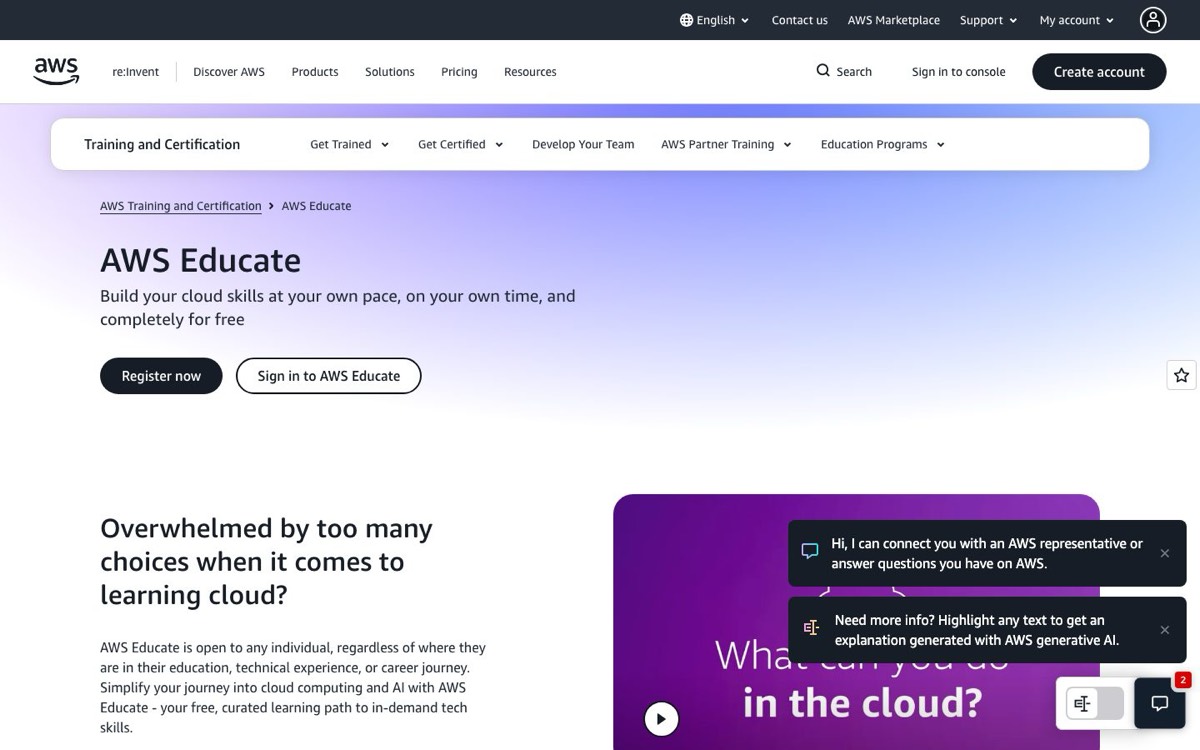Screen dimensions: 1200x750
Task: Click the AWS Educate page title
Action: click(200, 260)
